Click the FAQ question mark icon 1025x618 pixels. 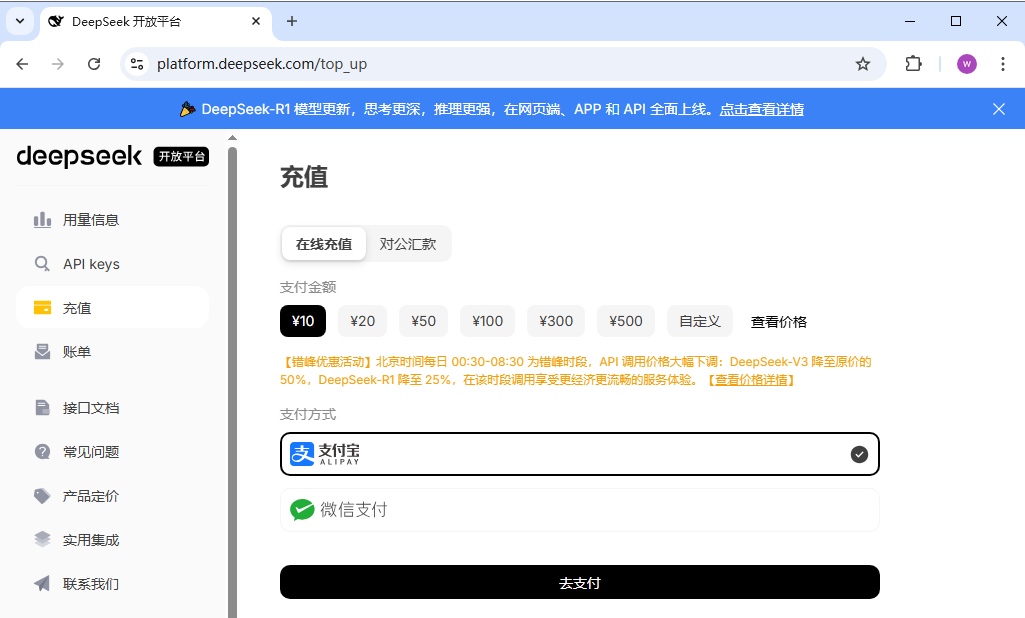(x=42, y=452)
